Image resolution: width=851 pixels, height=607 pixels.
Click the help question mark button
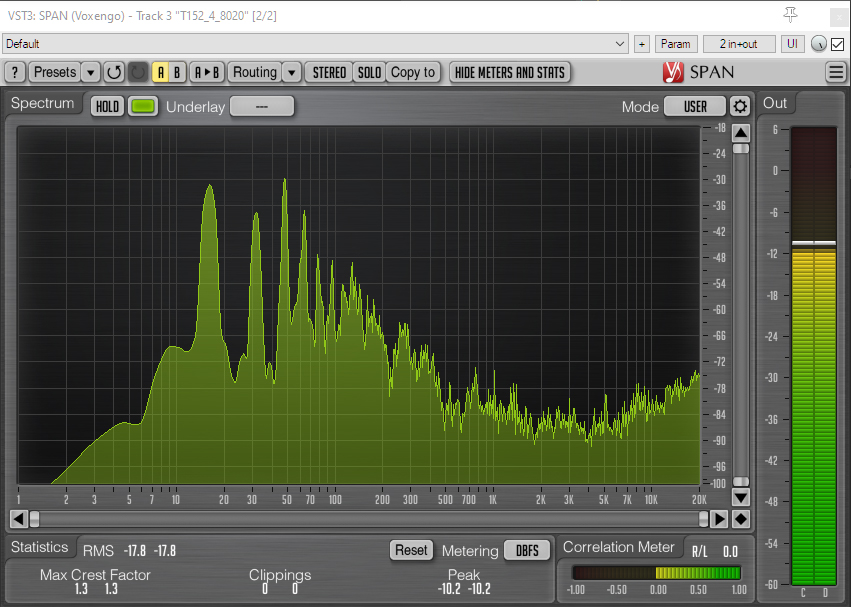pyautogui.click(x=15, y=72)
